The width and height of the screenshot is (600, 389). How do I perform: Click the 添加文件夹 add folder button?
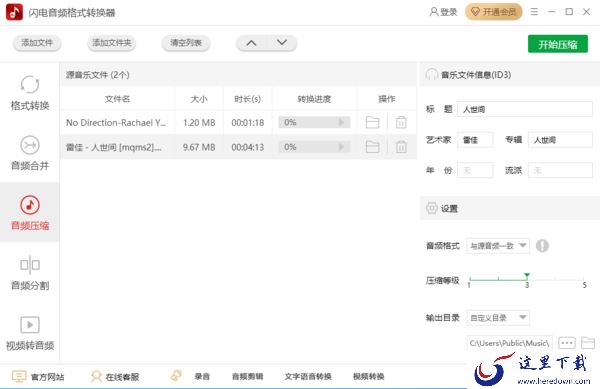click(x=111, y=43)
